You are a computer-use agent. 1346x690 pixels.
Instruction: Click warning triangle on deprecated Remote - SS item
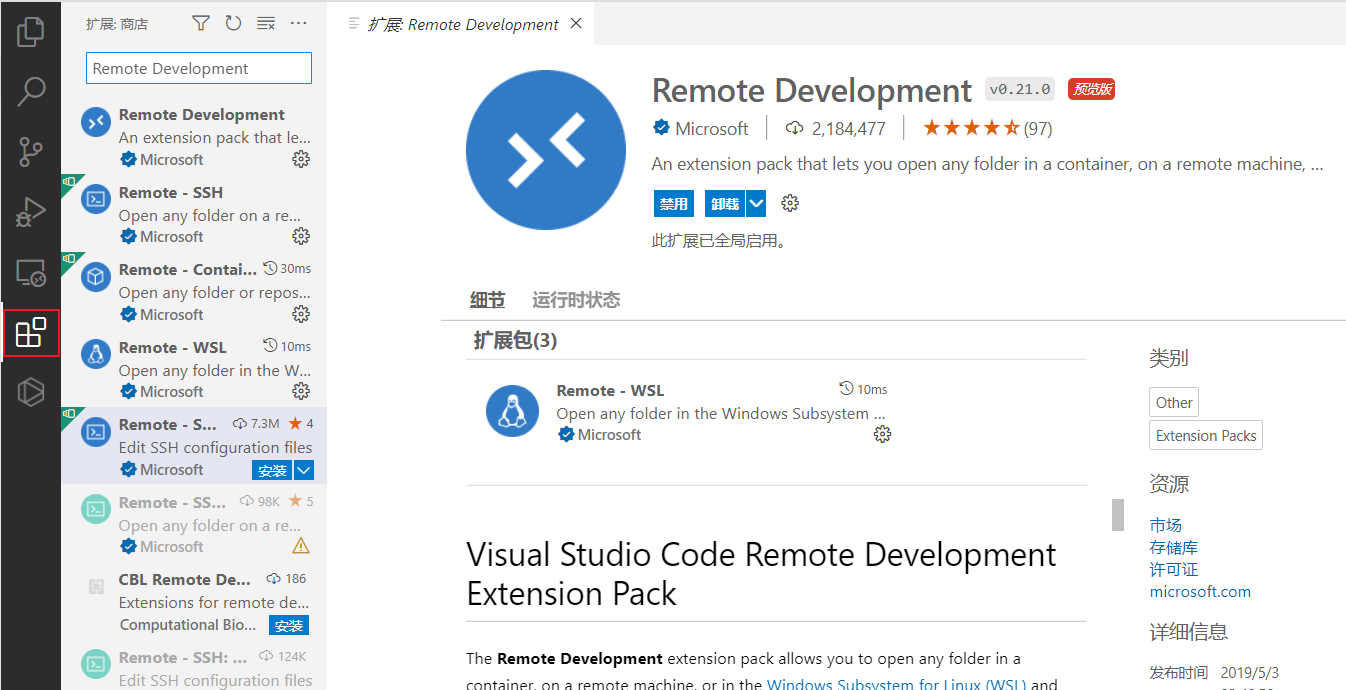(x=301, y=546)
